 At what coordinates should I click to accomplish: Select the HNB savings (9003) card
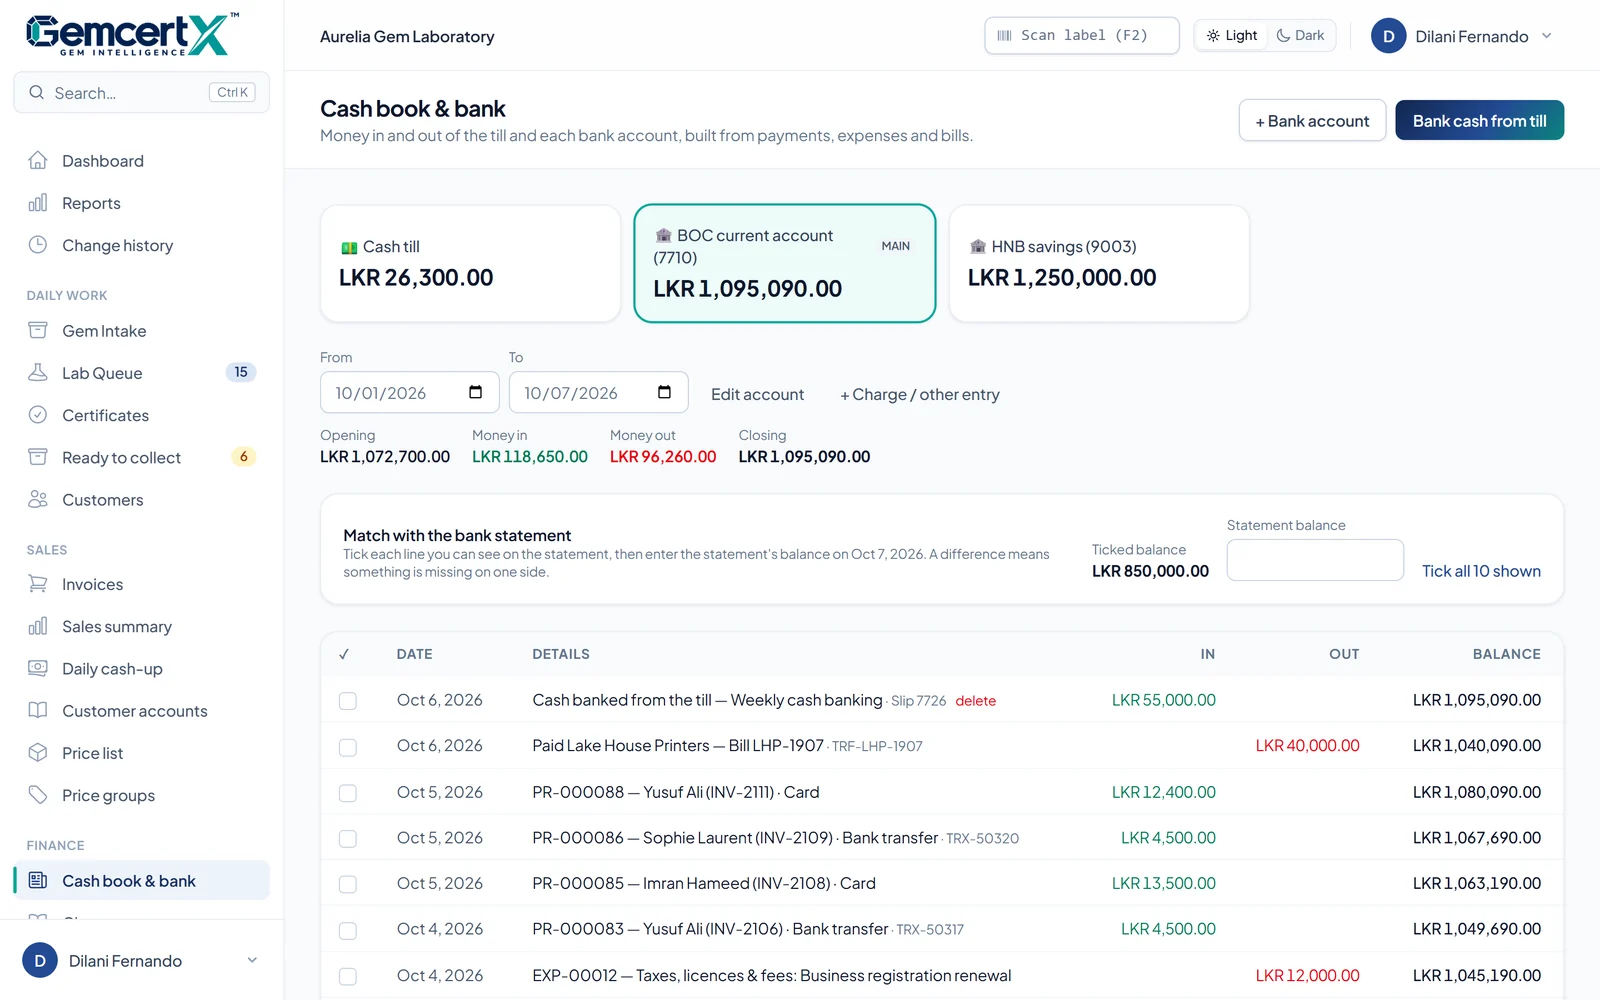1099,264
